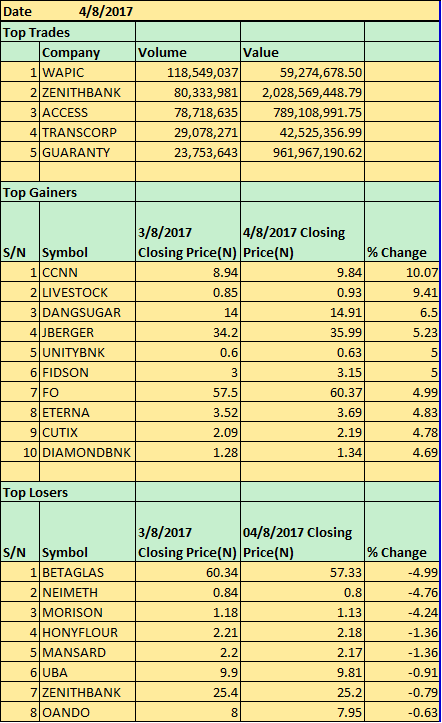Select GUARANTY value 961,967,190.62
This screenshot has height=723, width=442.
[302, 152]
